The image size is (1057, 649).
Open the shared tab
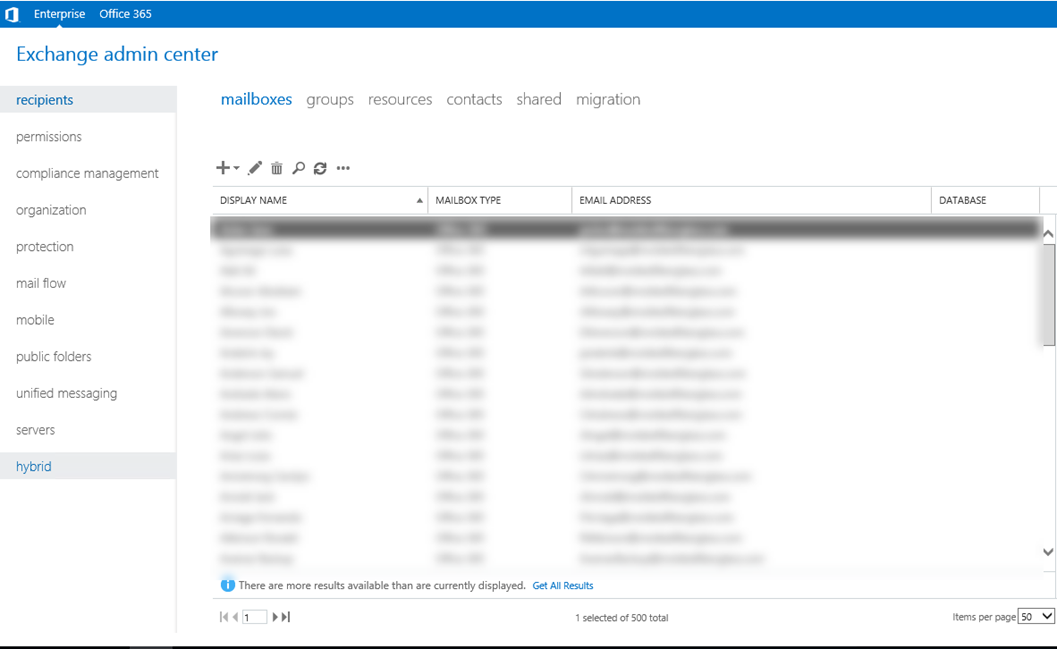click(539, 99)
